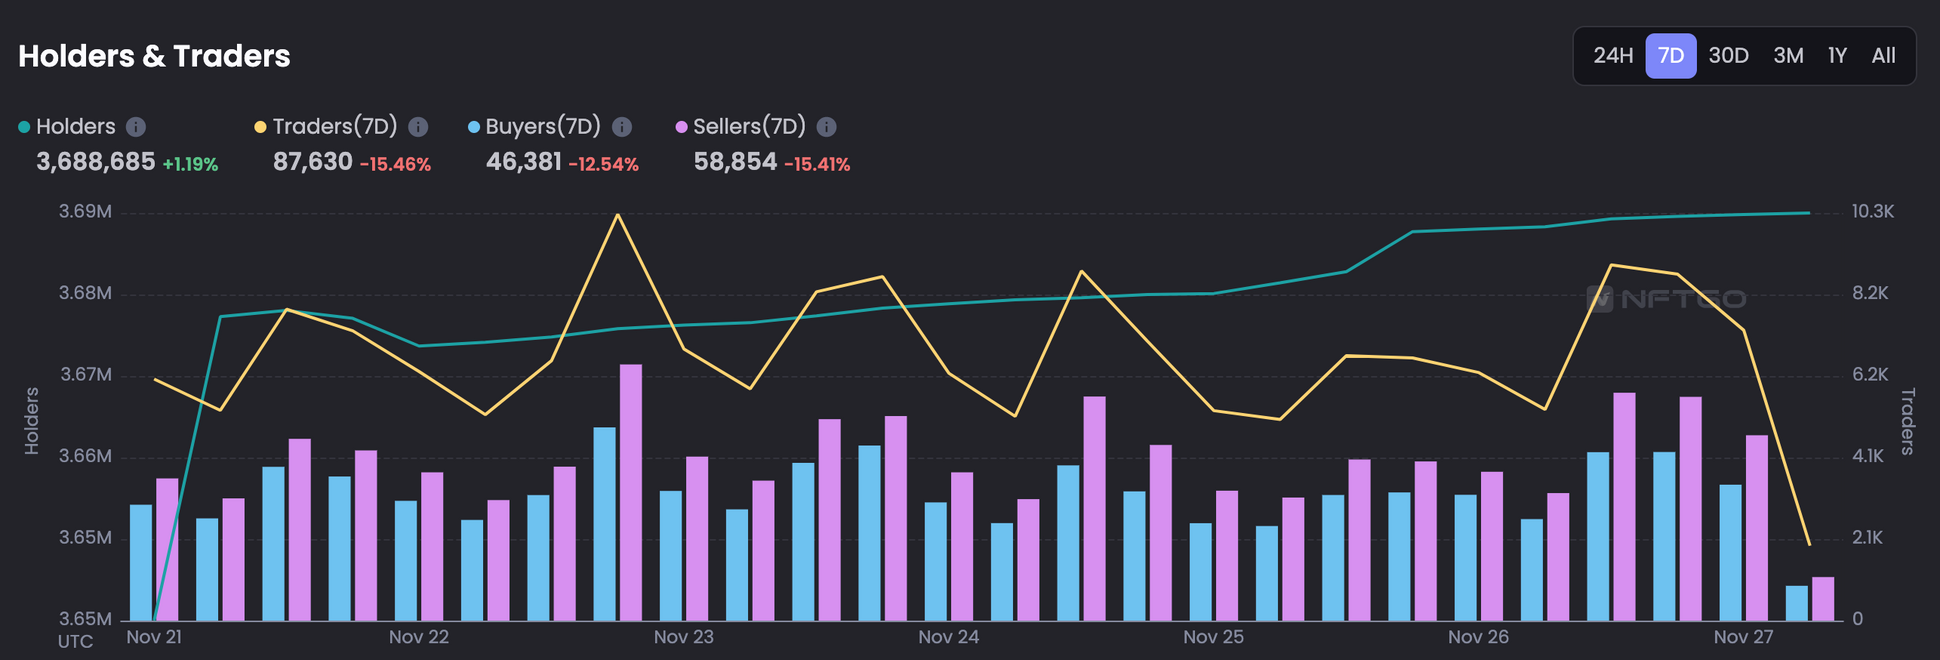Click the yellow Traders legend dot
Screen dimensions: 1940x660
(x=260, y=127)
